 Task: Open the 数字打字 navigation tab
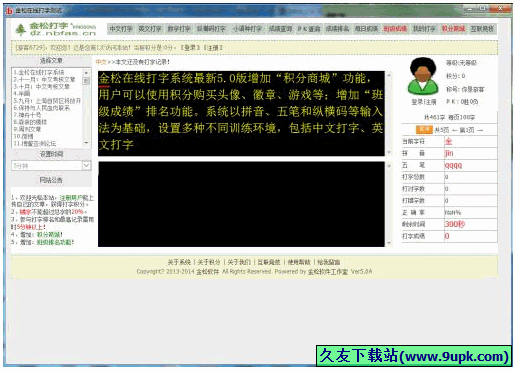179,29
